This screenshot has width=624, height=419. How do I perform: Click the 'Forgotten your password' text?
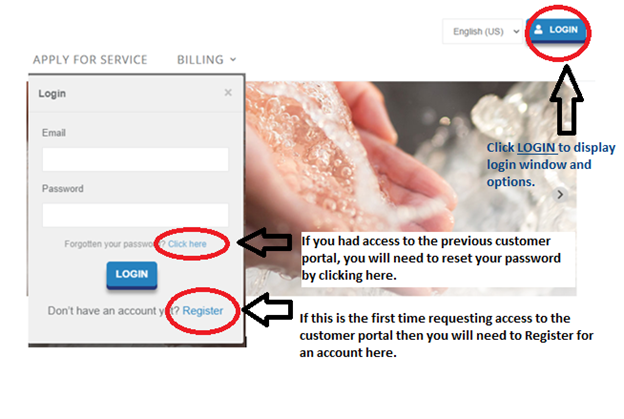click(115, 244)
